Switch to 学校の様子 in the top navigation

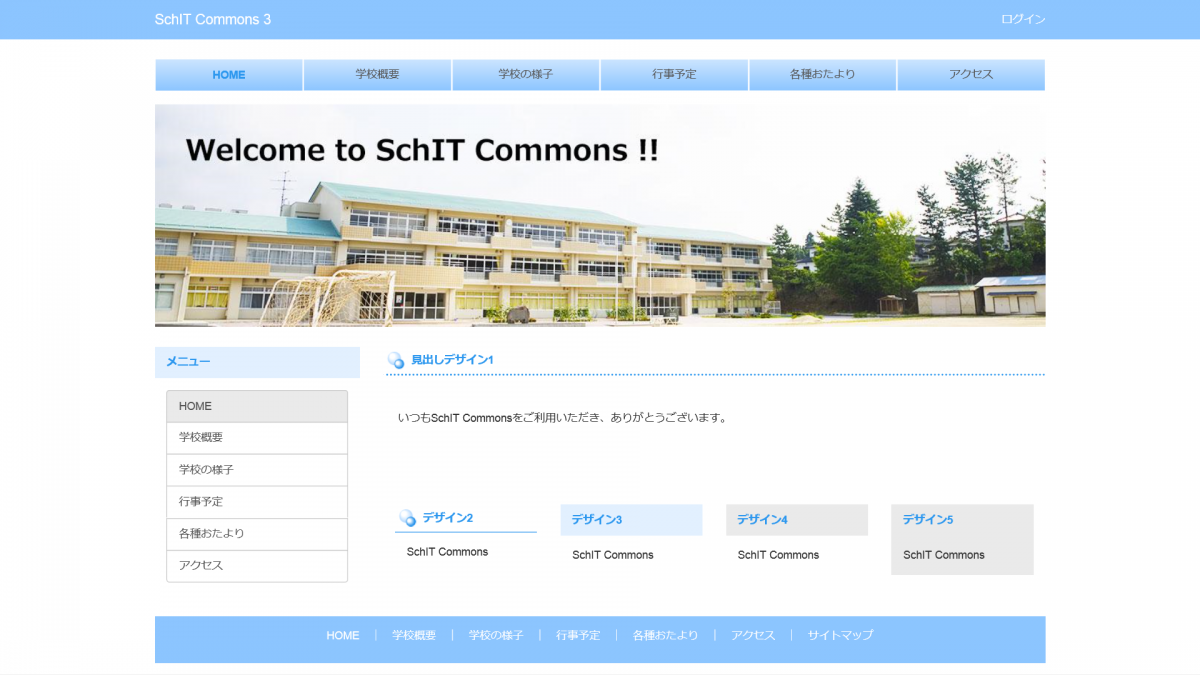click(526, 75)
